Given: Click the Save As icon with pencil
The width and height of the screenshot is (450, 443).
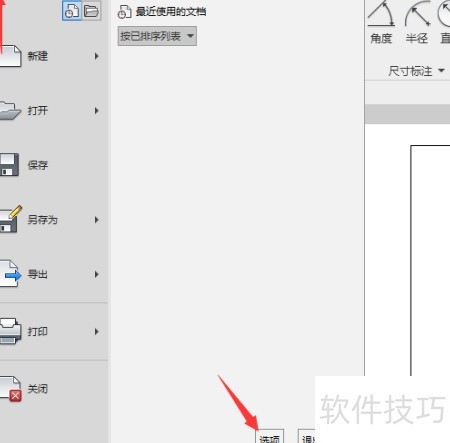Looking at the screenshot, I should coord(11,219).
